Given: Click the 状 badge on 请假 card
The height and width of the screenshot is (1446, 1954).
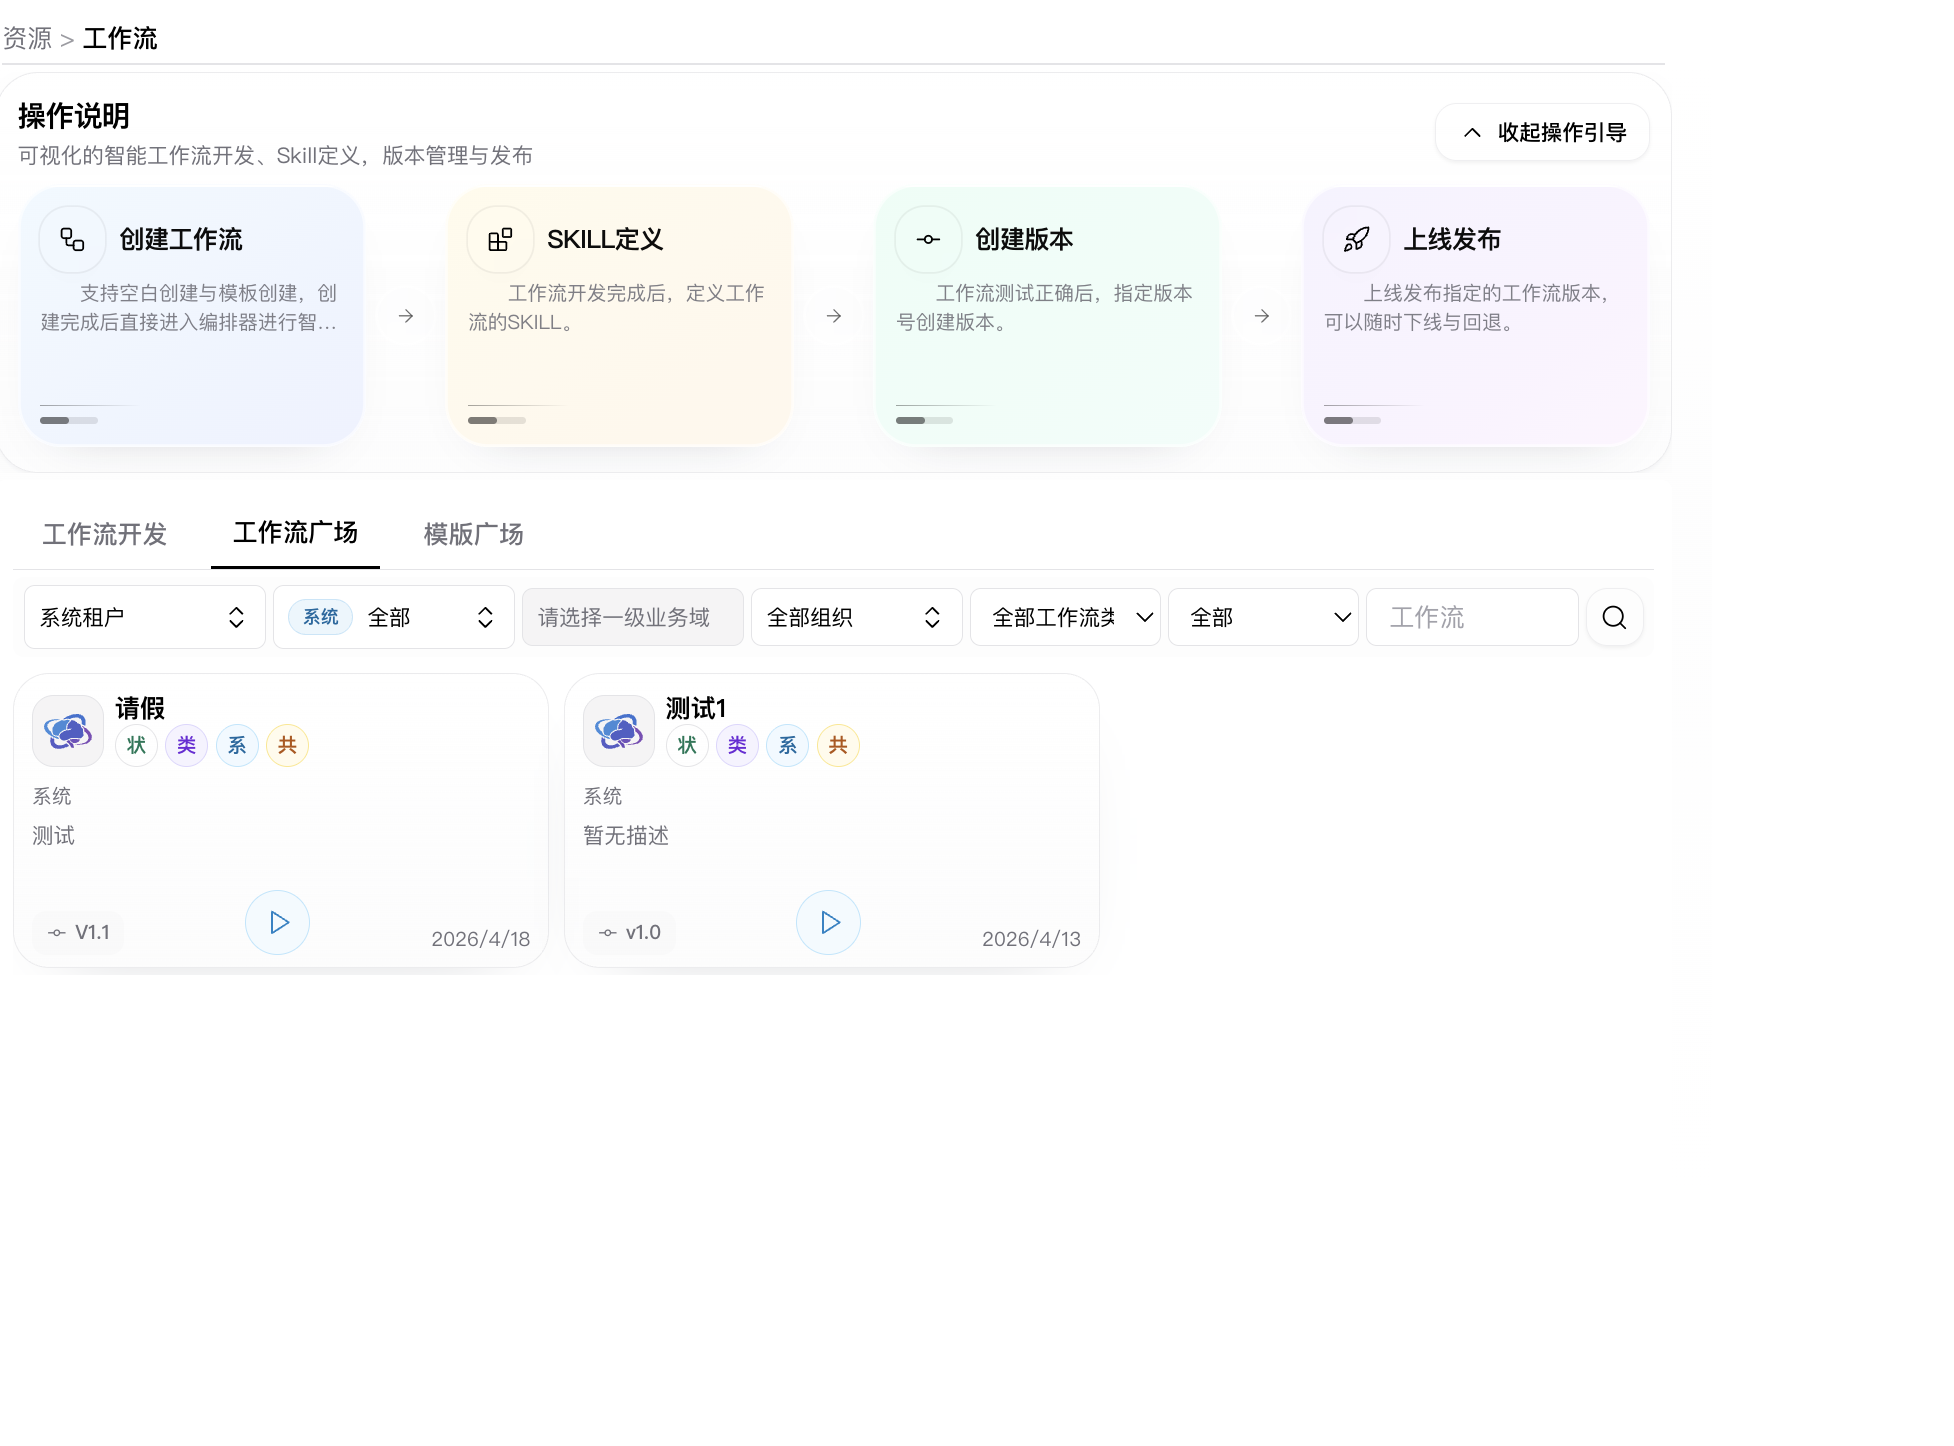Looking at the screenshot, I should point(136,745).
